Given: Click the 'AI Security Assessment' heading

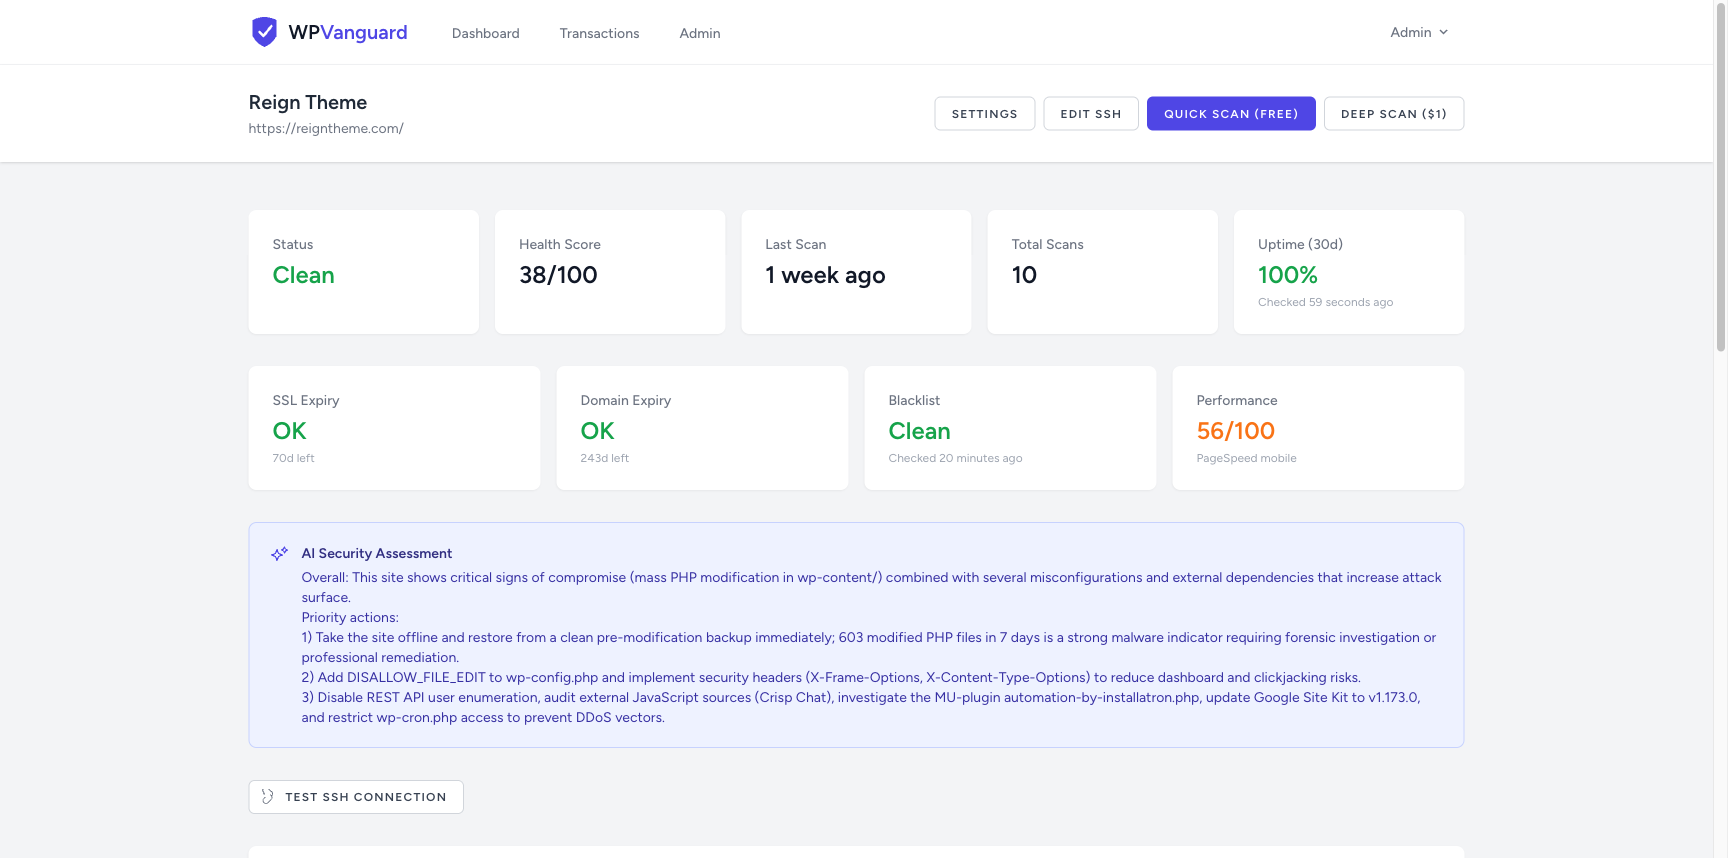Looking at the screenshot, I should (377, 553).
